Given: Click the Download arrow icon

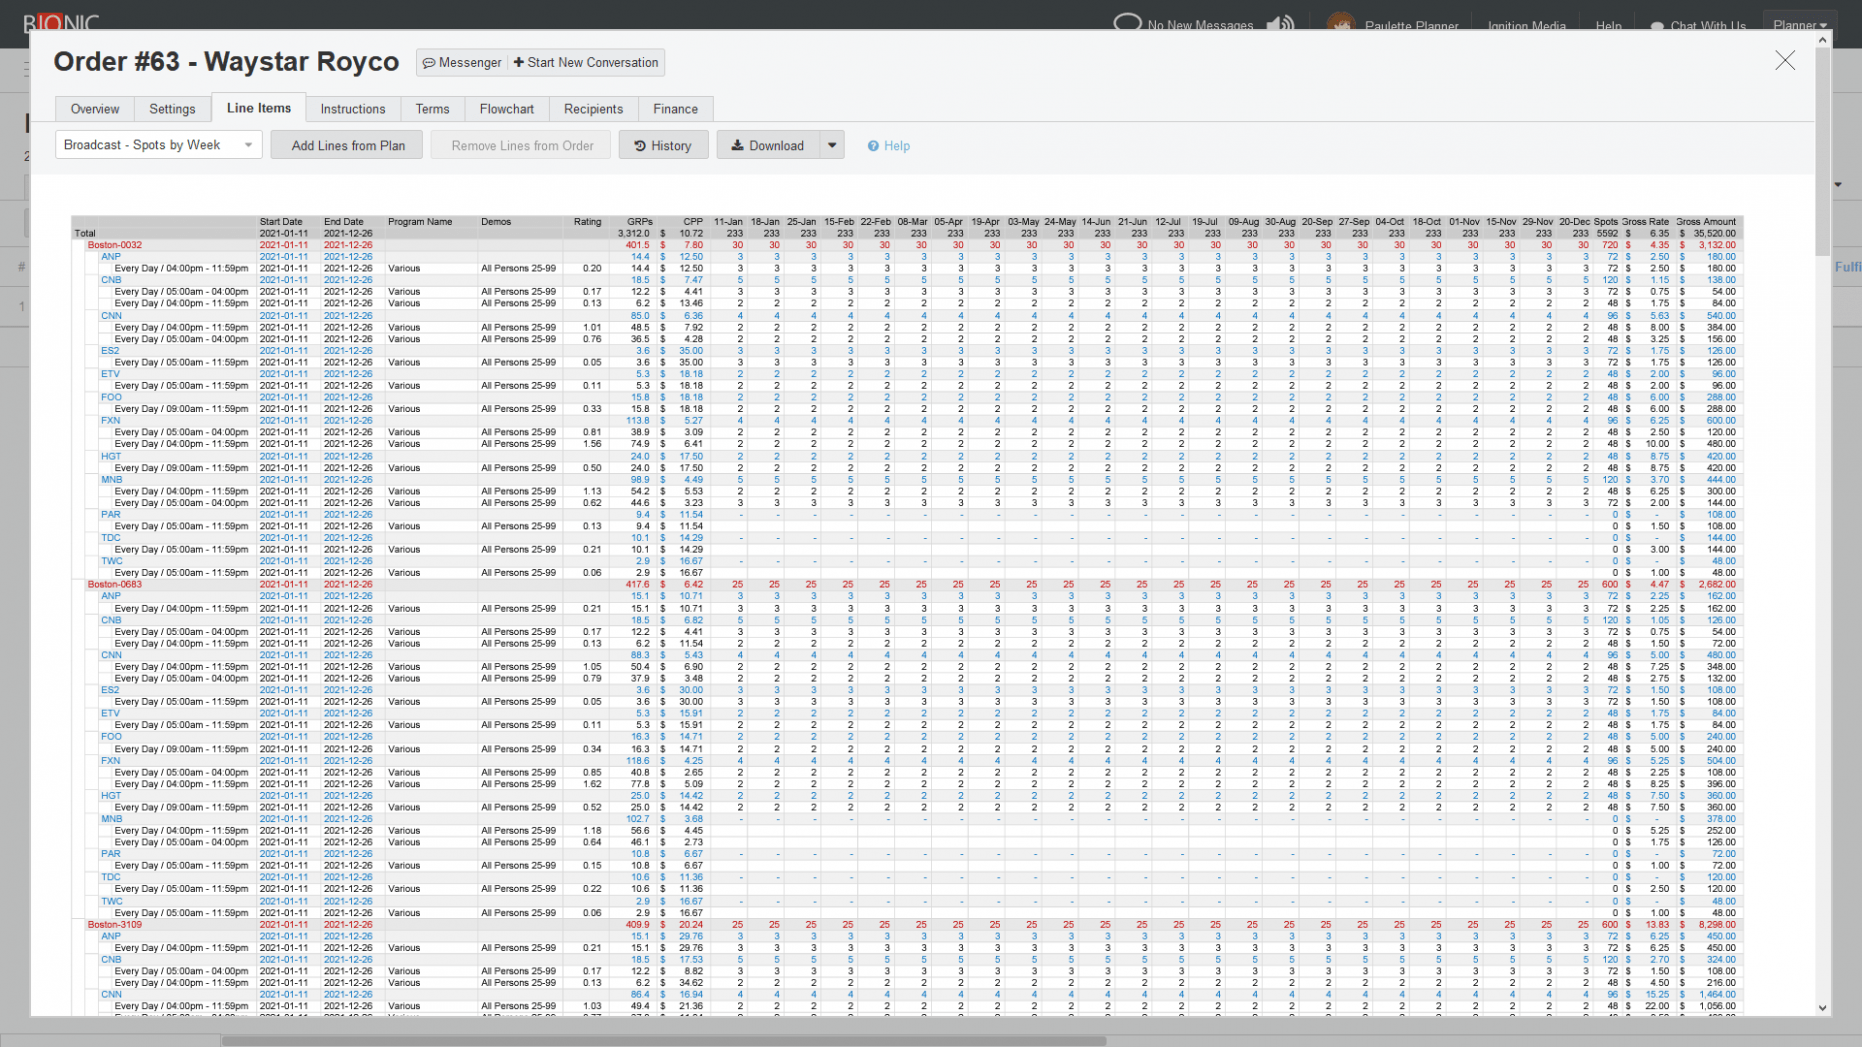Looking at the screenshot, I should click(x=737, y=146).
